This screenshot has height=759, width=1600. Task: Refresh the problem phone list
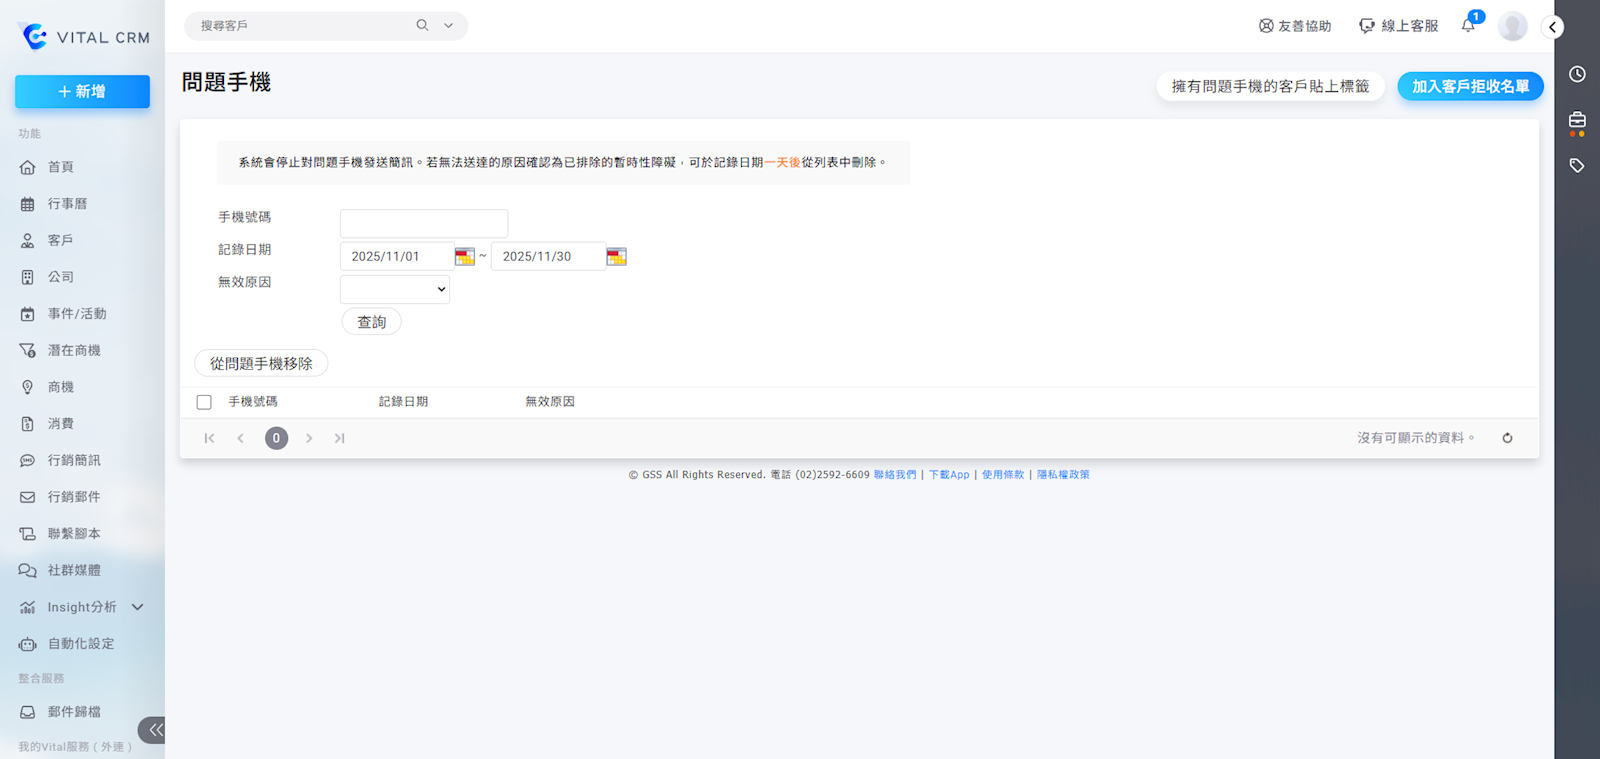1507,438
